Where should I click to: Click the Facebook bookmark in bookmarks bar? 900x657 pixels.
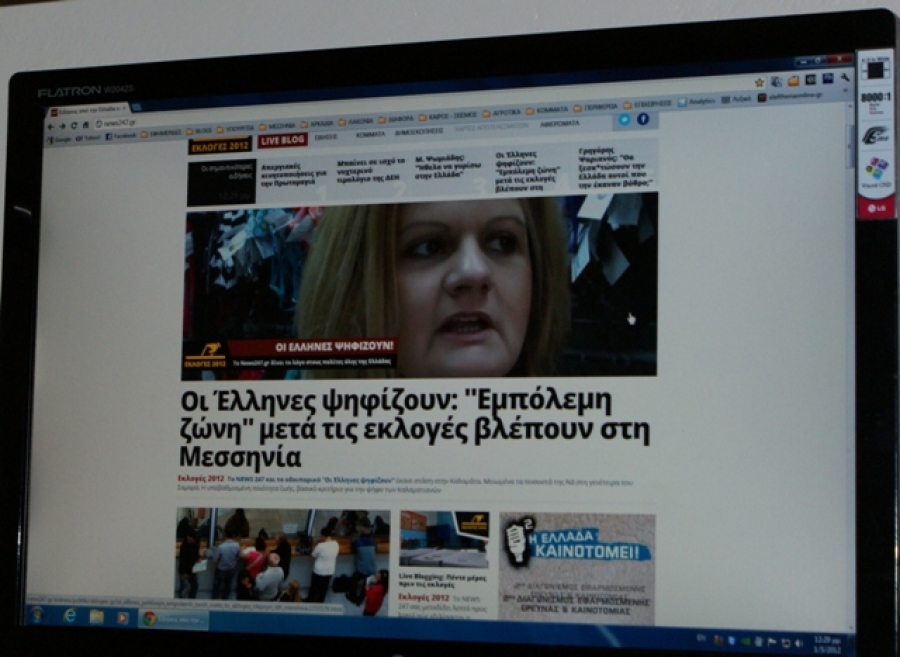click(x=120, y=135)
